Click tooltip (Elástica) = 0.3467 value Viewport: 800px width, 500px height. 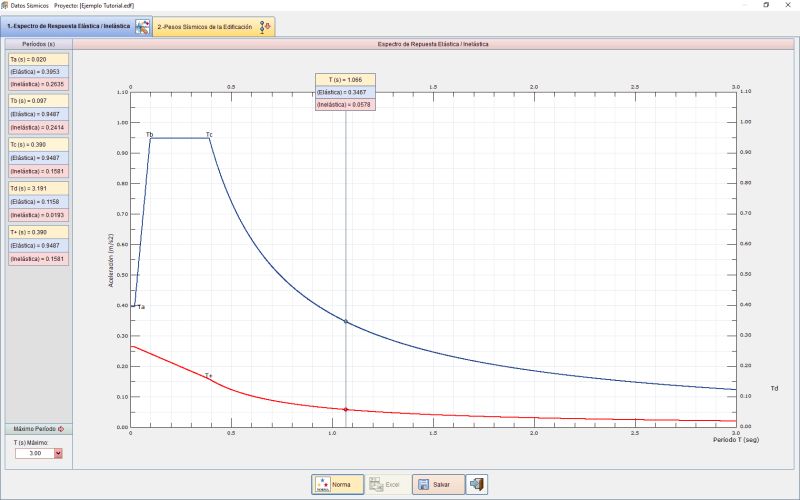345,92
